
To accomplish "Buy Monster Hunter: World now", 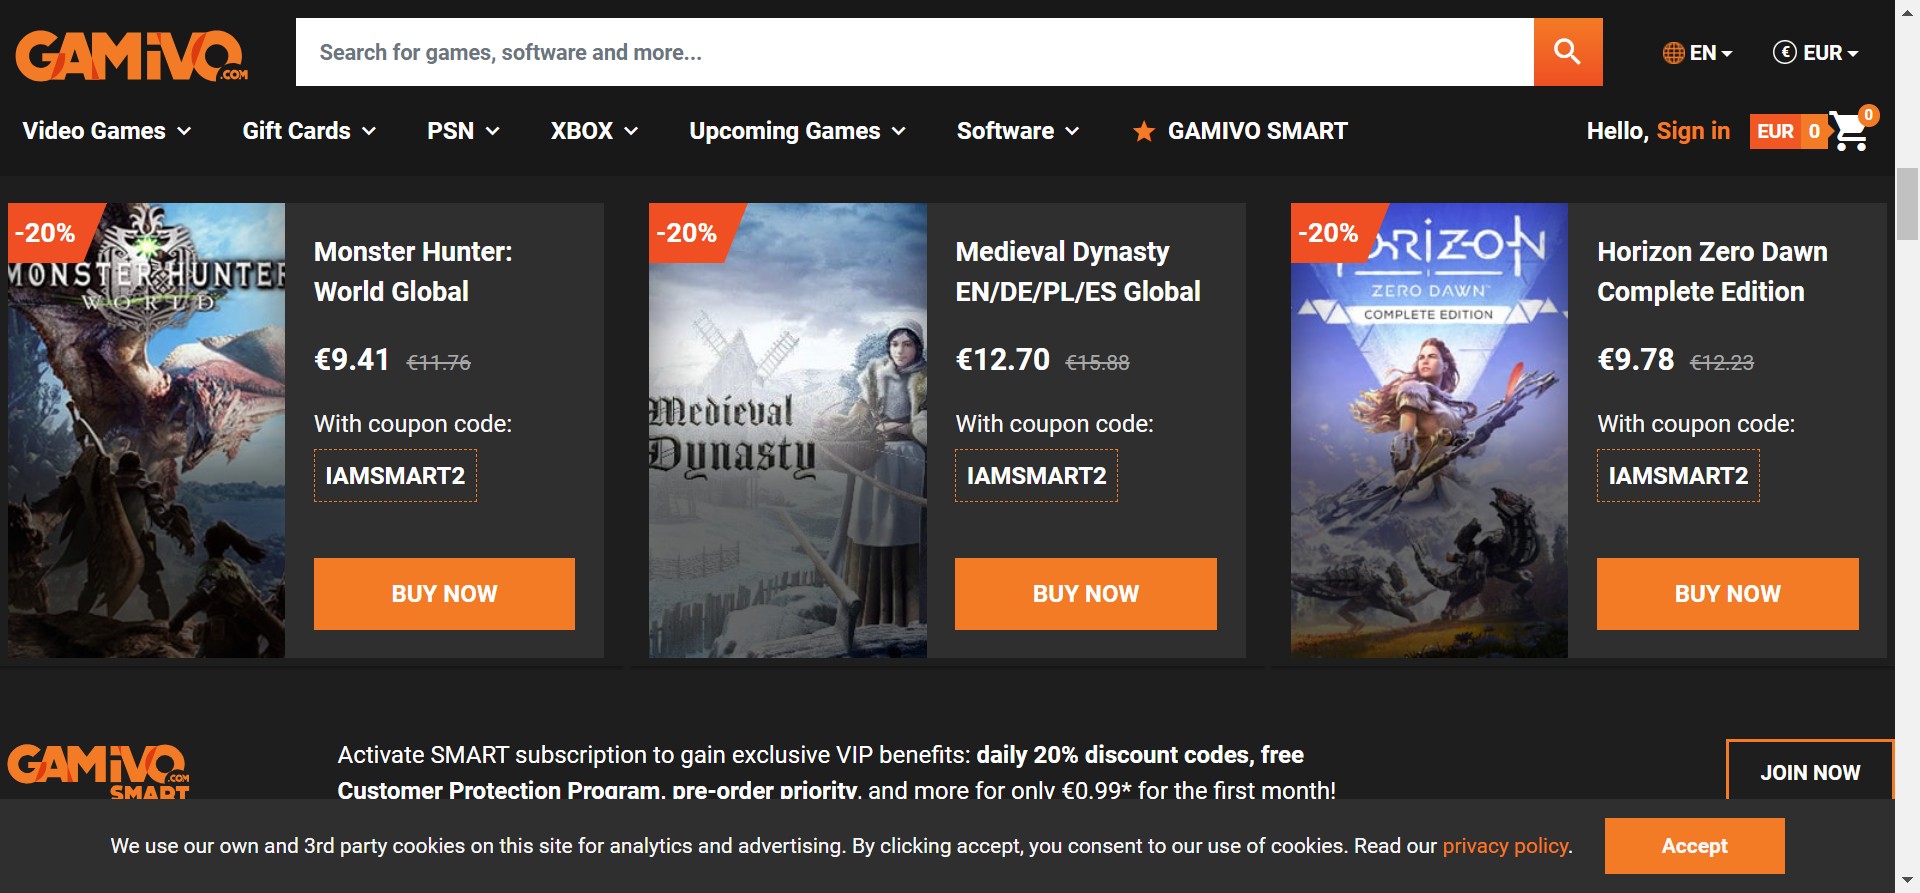I will 444,594.
